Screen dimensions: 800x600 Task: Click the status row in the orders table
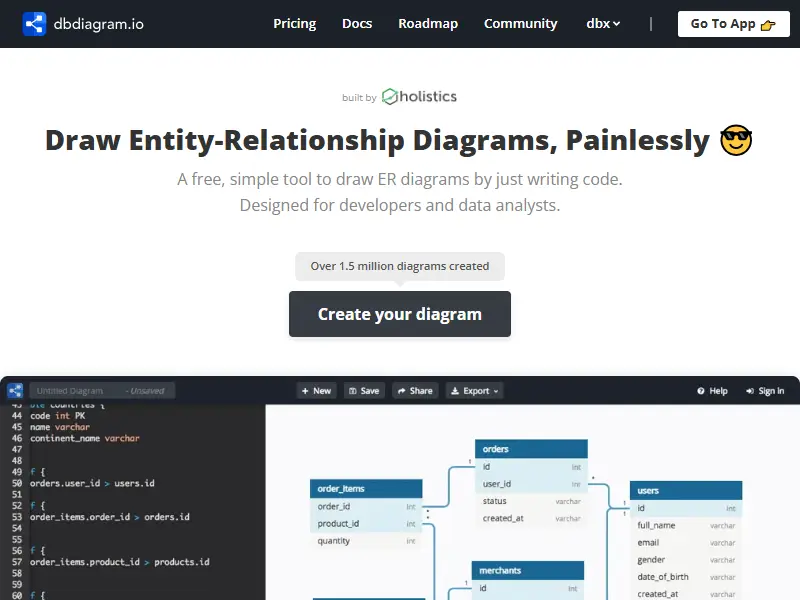531,501
